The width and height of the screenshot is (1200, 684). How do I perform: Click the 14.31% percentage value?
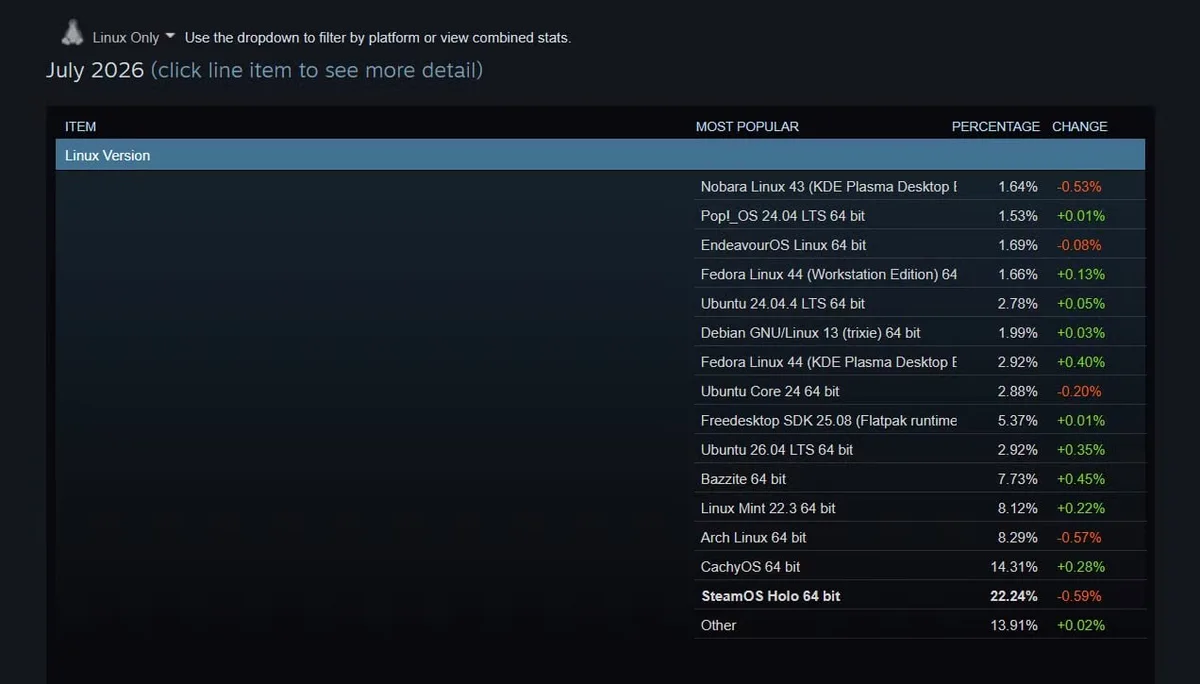[x=1014, y=567]
